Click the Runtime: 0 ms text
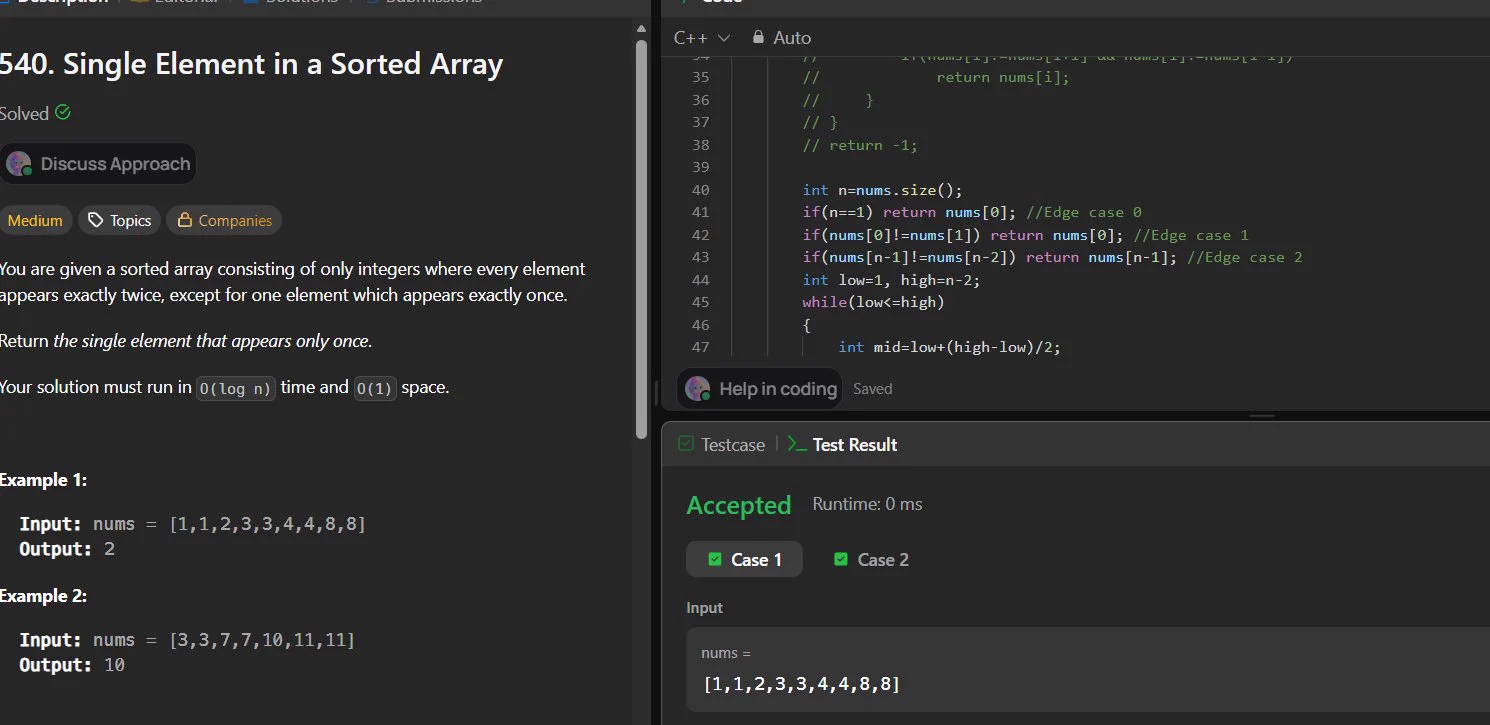Screen dimensions: 1490x725 click(x=867, y=504)
